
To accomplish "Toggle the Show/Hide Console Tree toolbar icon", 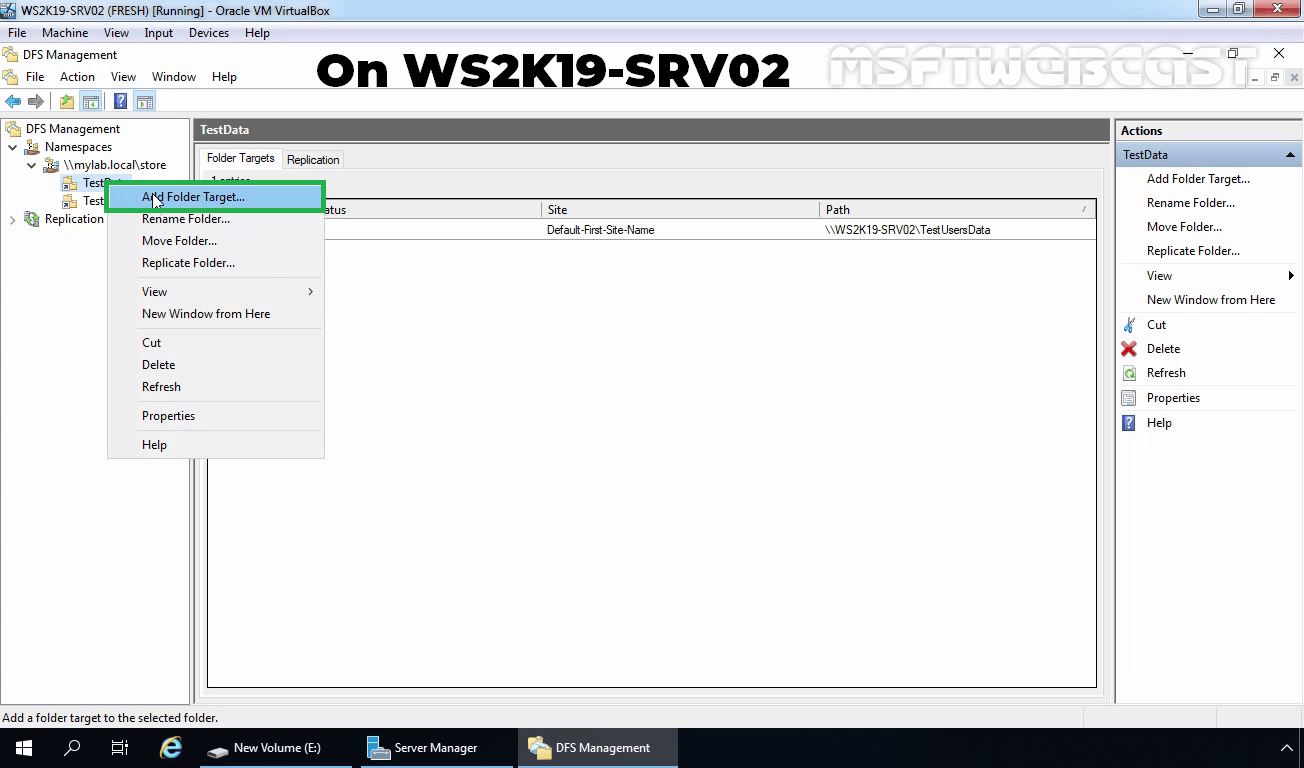I will pyautogui.click(x=90, y=100).
